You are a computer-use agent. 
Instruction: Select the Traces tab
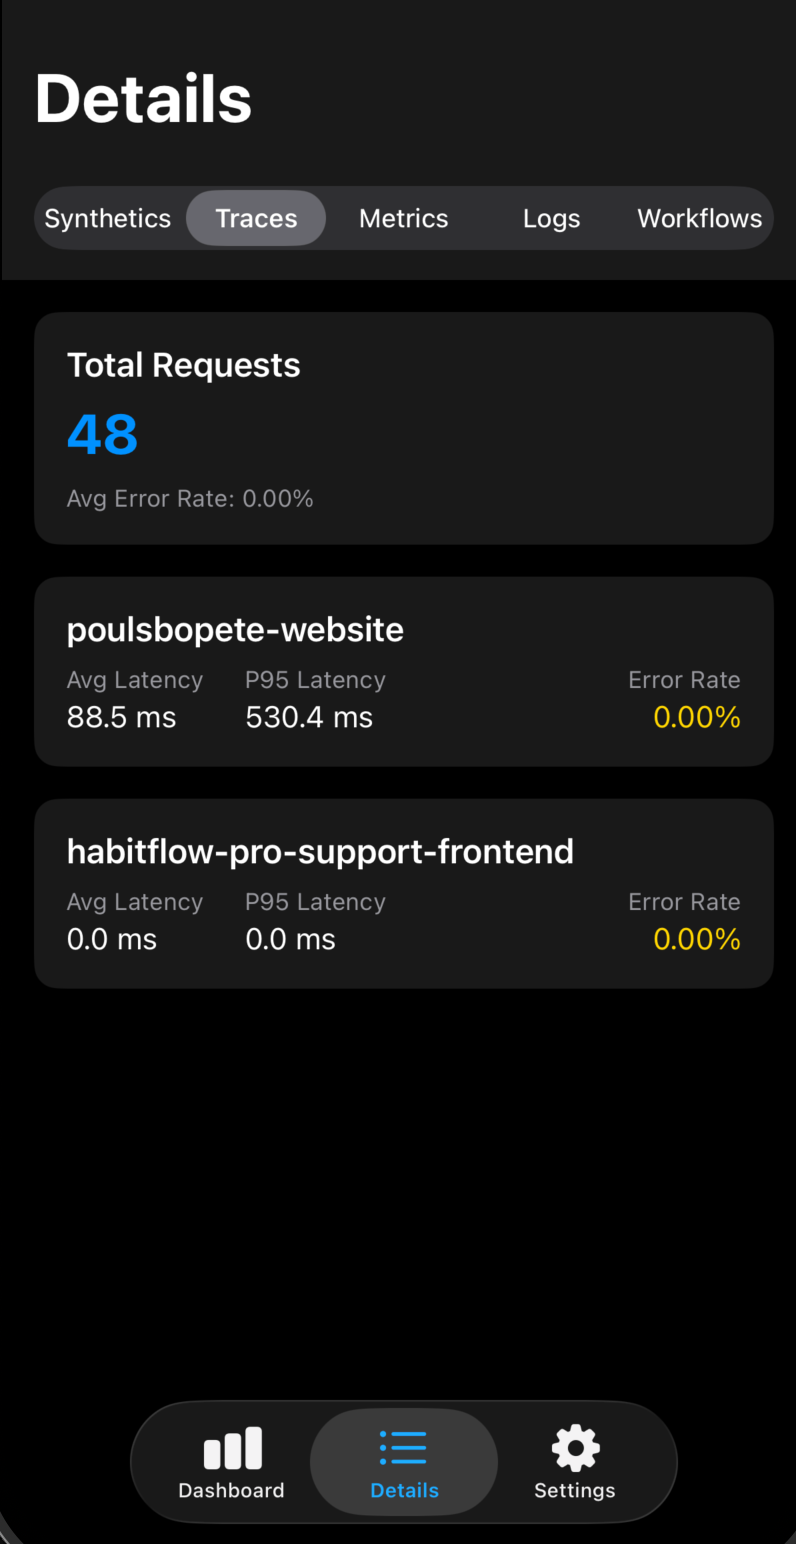pos(256,218)
